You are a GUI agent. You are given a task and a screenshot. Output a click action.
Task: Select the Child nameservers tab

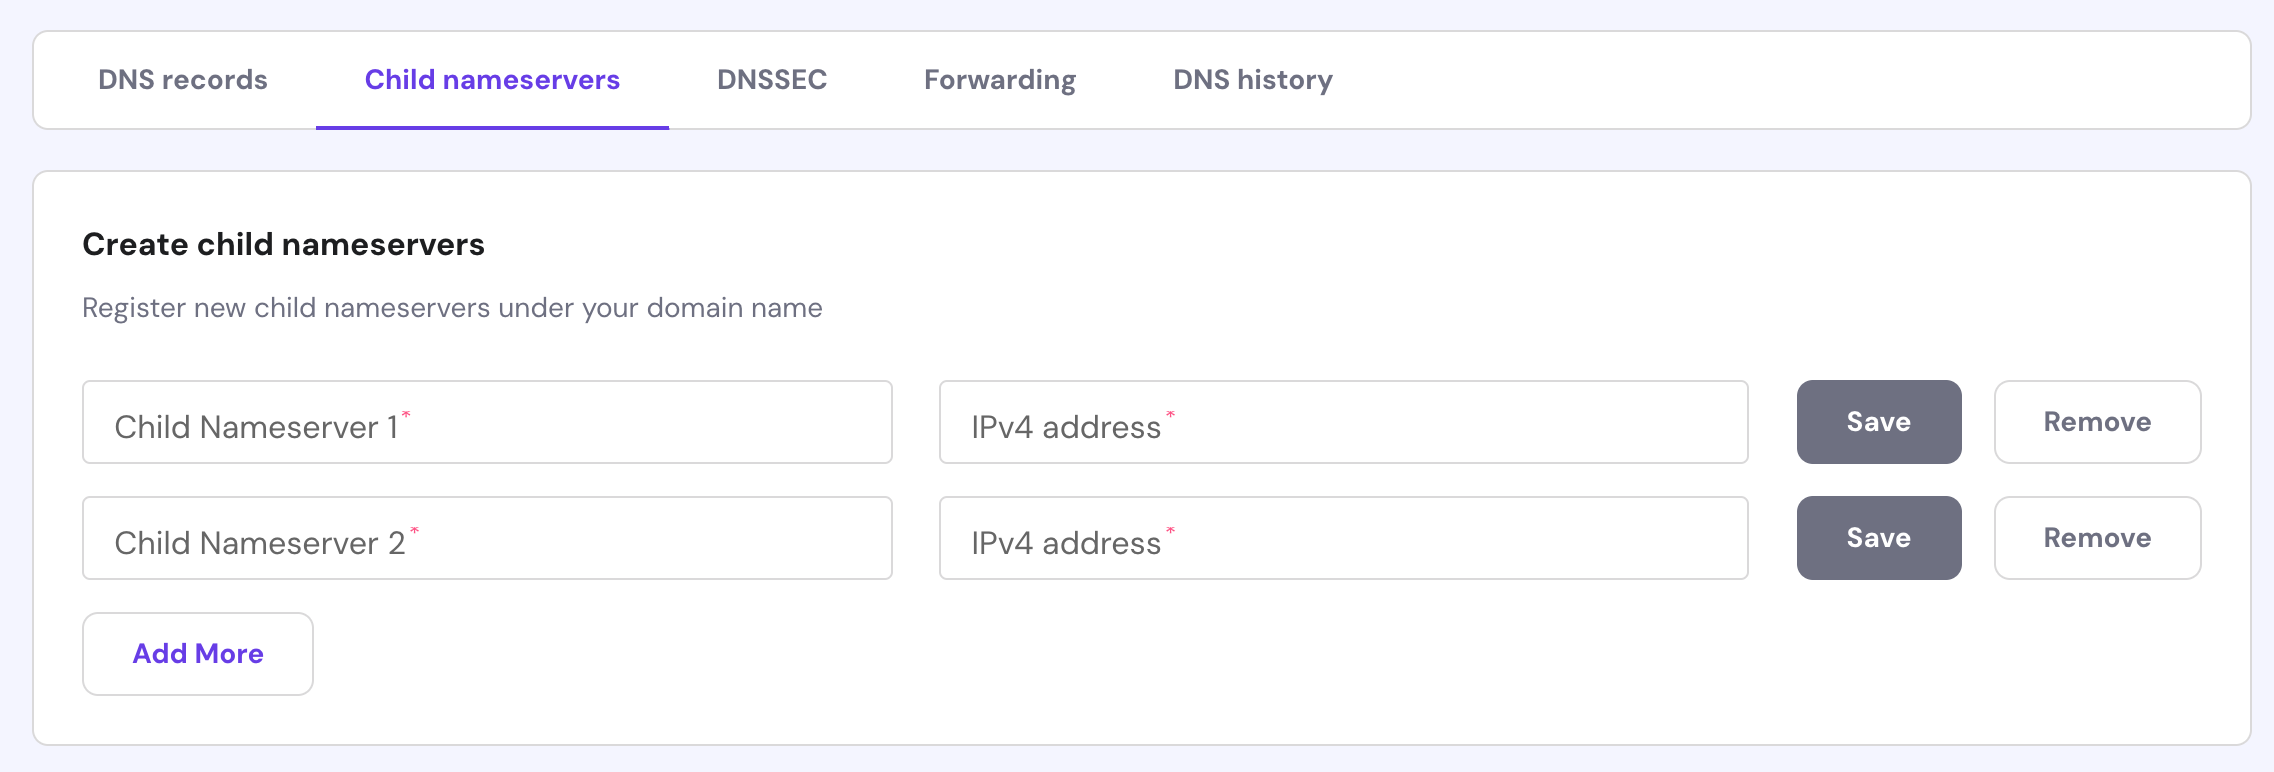click(492, 80)
